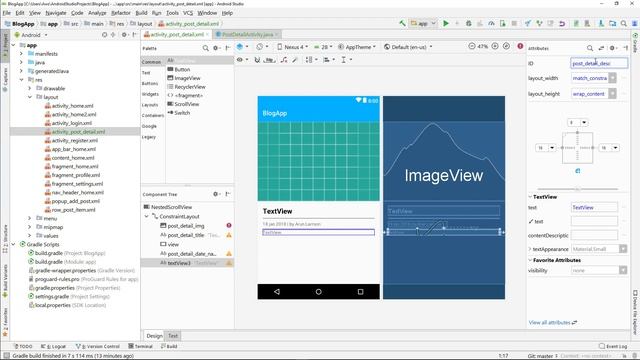Click Zoom to Fit Screen icon
This screenshot has width=640, height=360.
[x=506, y=46]
